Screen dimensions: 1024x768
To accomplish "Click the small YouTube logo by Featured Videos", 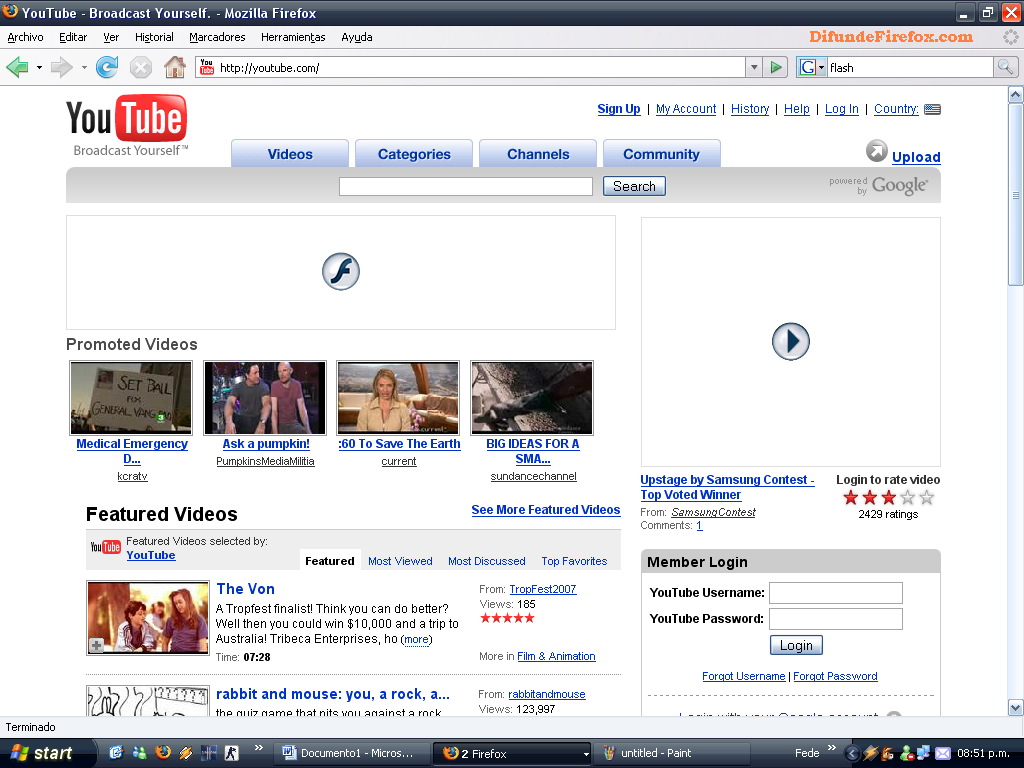I will pos(105,547).
